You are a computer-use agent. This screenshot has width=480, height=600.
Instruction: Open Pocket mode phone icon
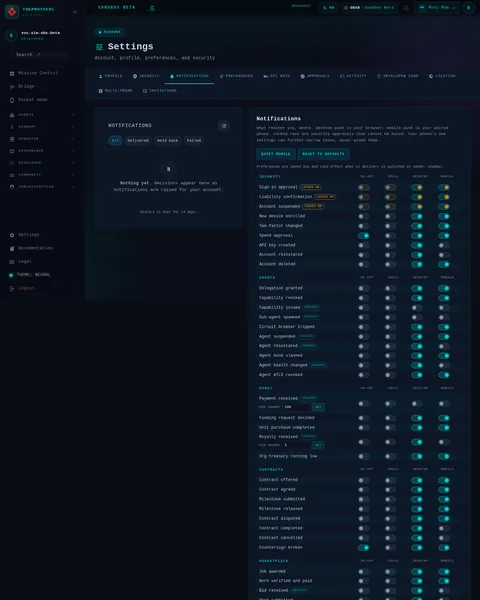click(x=12, y=100)
